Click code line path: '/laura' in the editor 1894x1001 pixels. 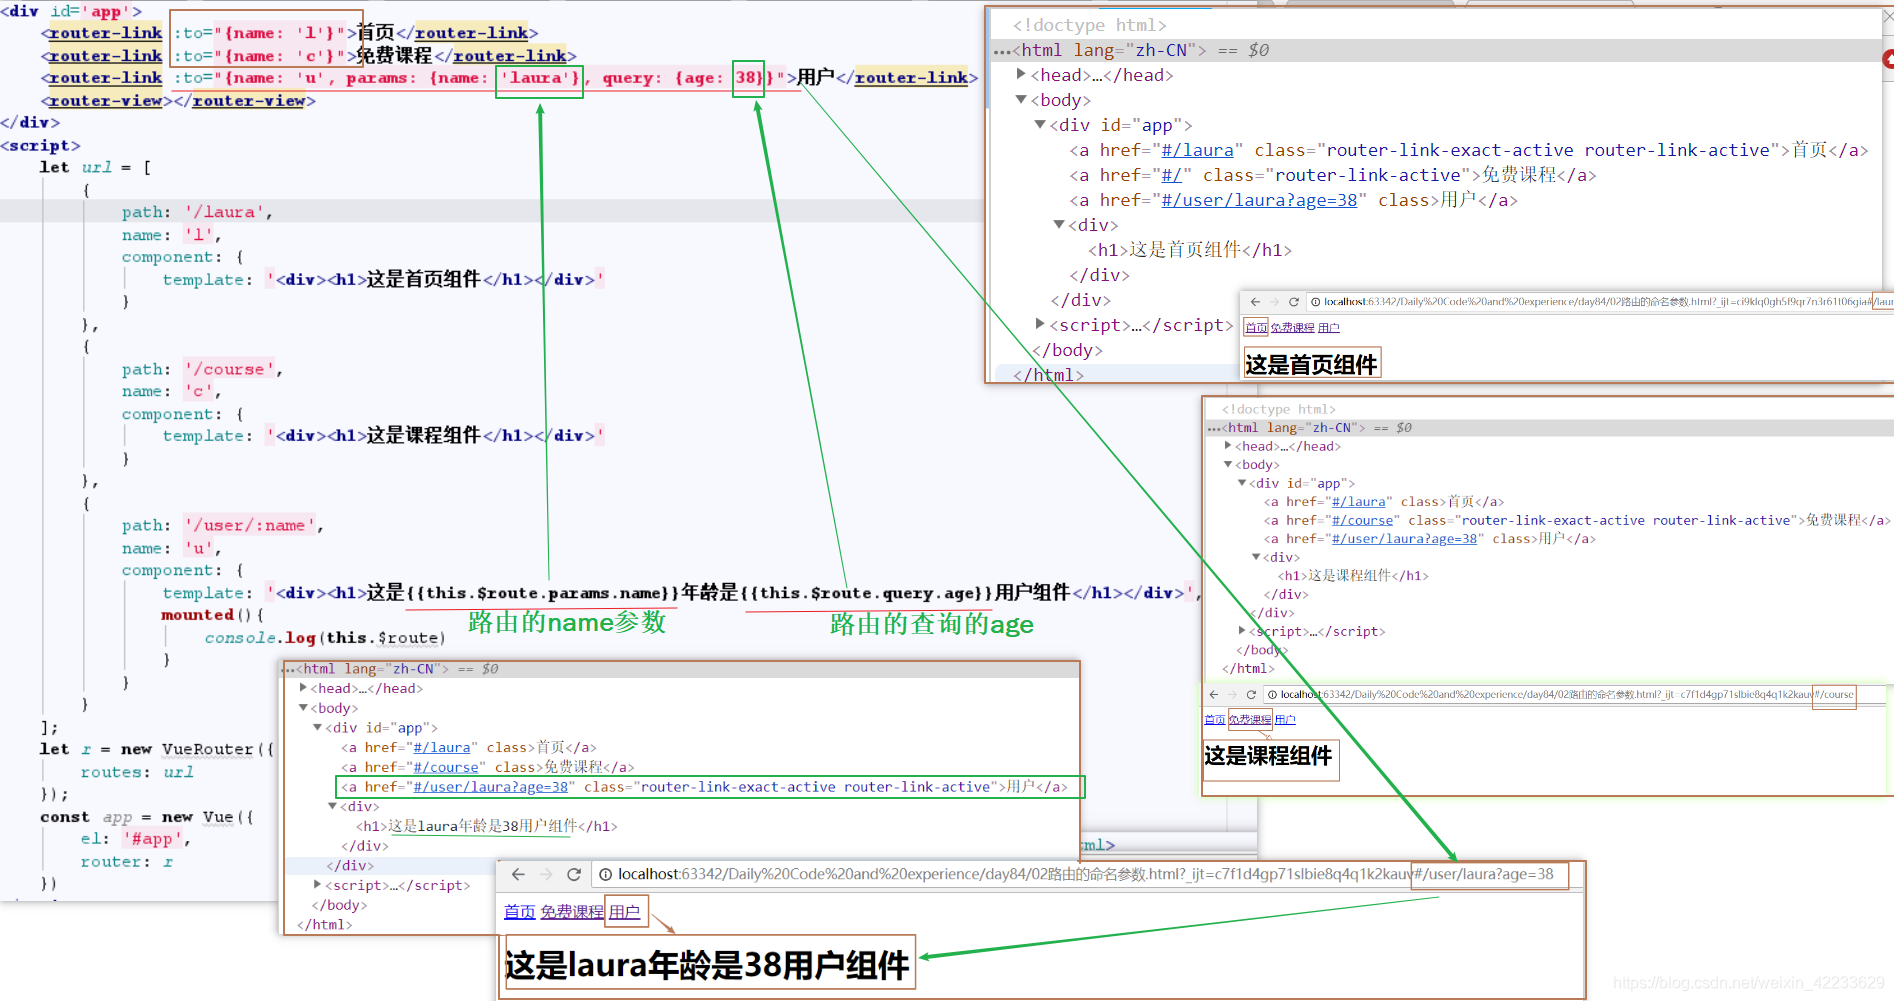pos(197,212)
